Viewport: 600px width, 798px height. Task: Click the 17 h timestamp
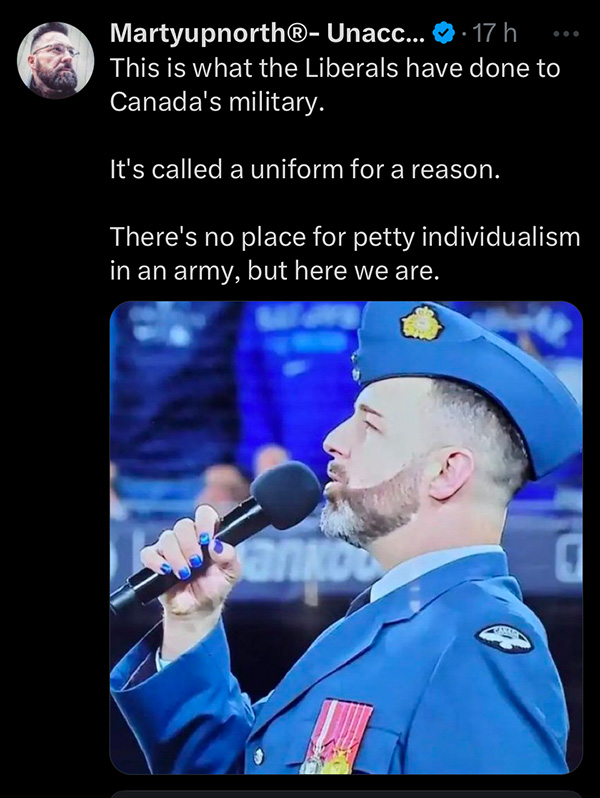pyautogui.click(x=495, y=34)
